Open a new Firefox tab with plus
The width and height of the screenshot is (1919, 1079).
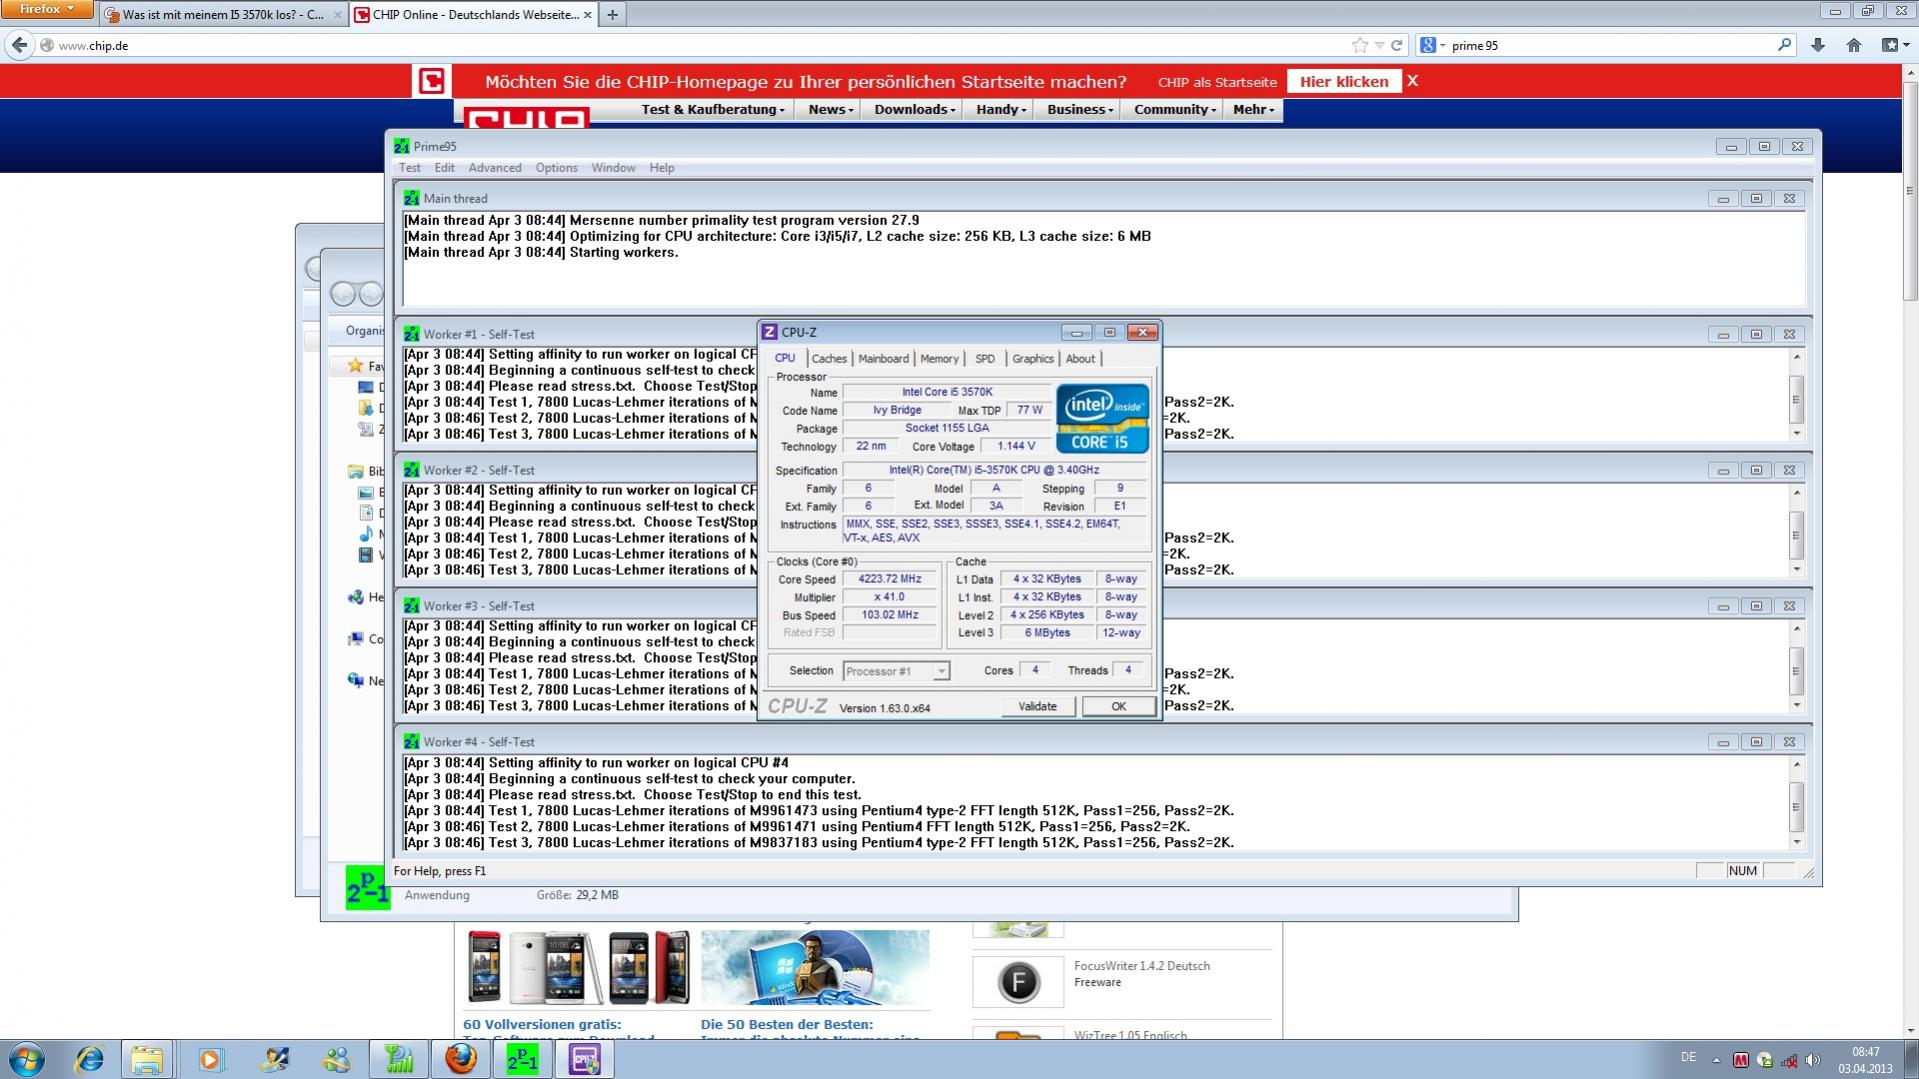612,14
